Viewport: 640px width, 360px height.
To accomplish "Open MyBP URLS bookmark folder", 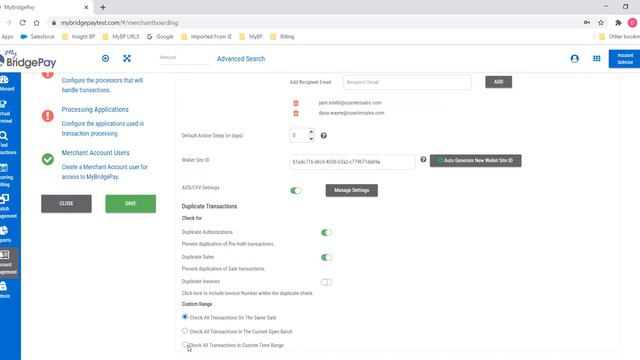I will click(x=121, y=37).
